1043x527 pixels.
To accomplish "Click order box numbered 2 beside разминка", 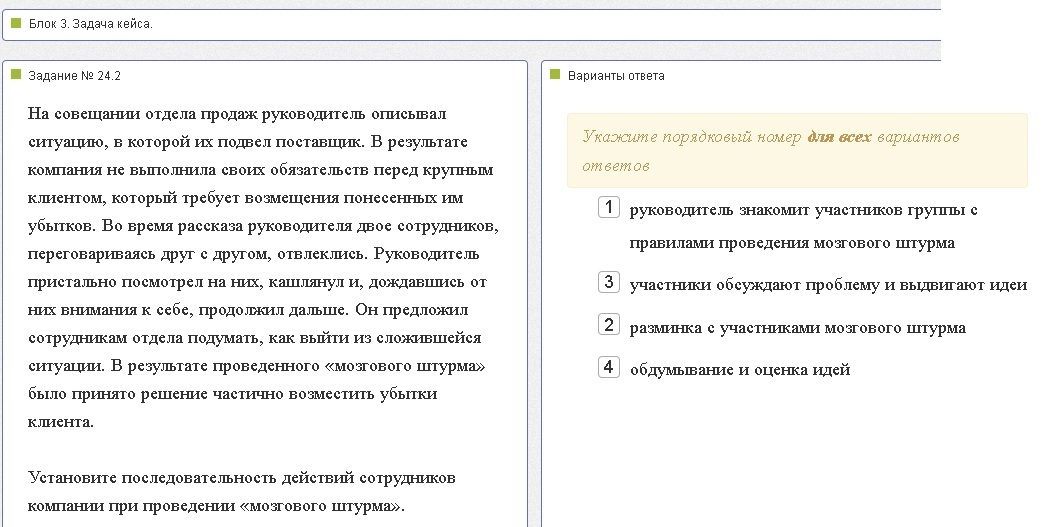I will coord(609,325).
